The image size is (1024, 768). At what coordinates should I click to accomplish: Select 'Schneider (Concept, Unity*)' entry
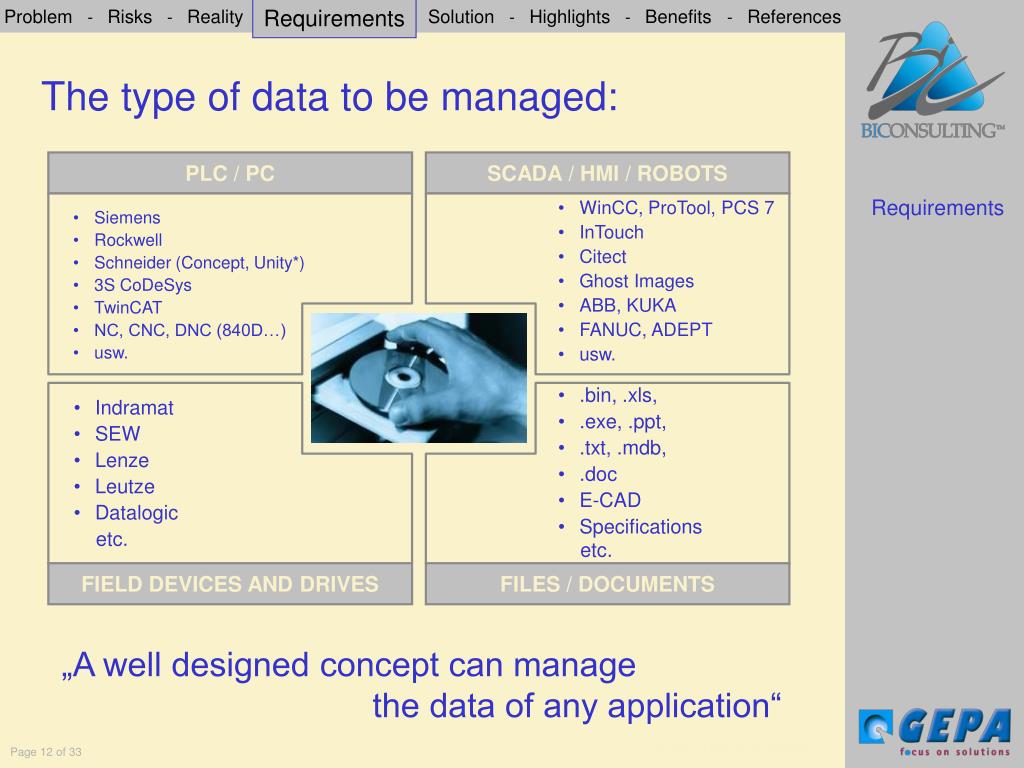tap(199, 263)
